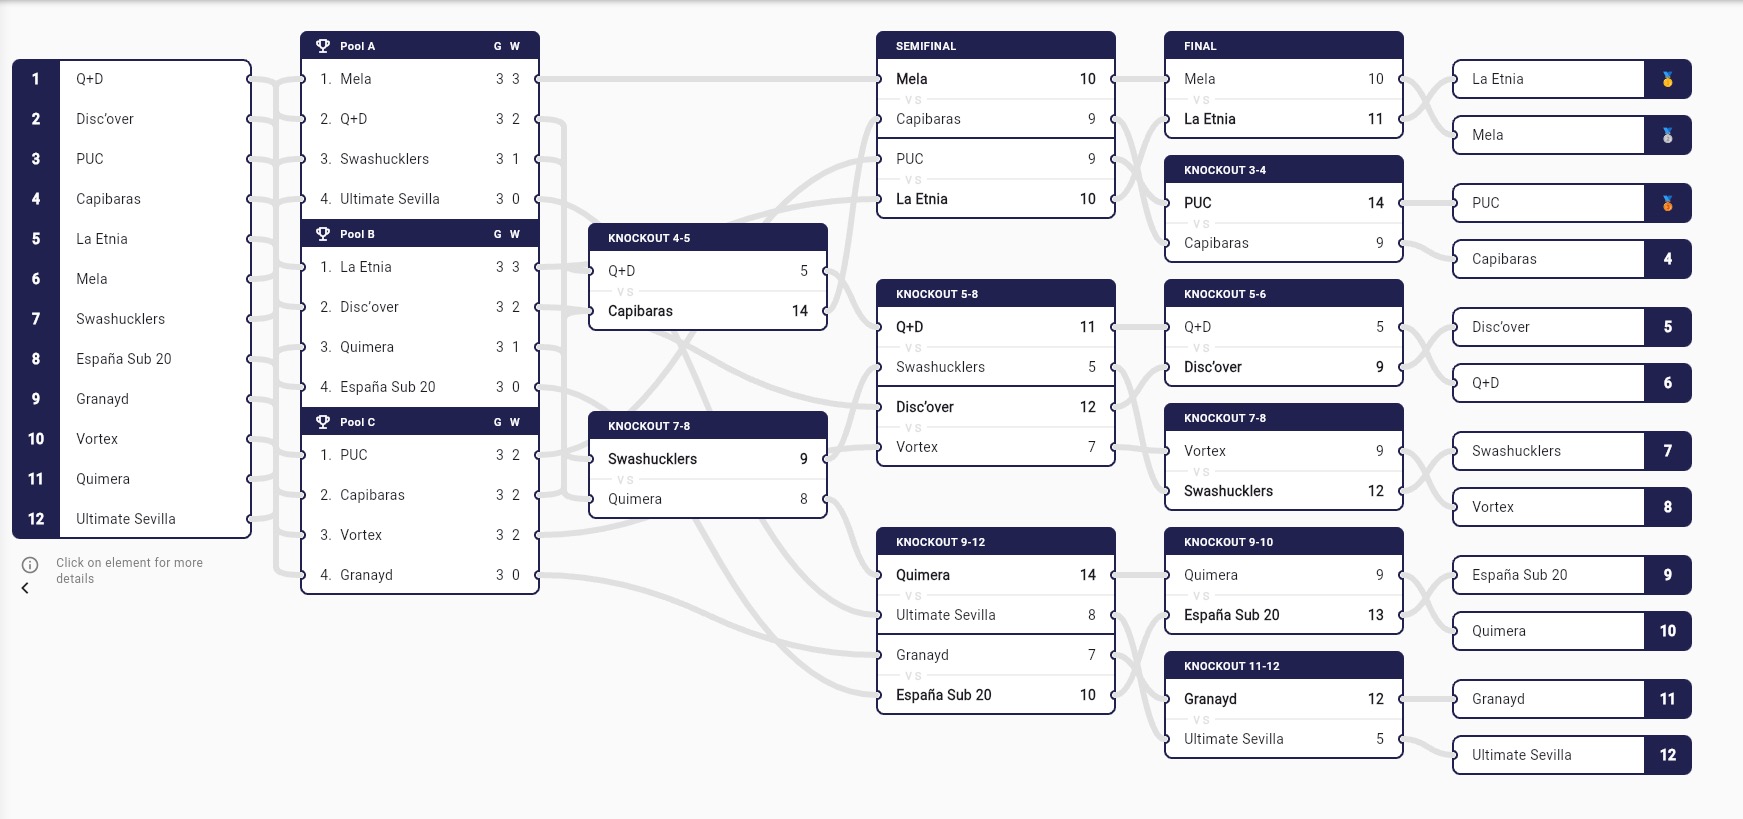This screenshot has width=1743, height=819.
Task: Click the Pool B trophy icon
Action: click(x=323, y=234)
